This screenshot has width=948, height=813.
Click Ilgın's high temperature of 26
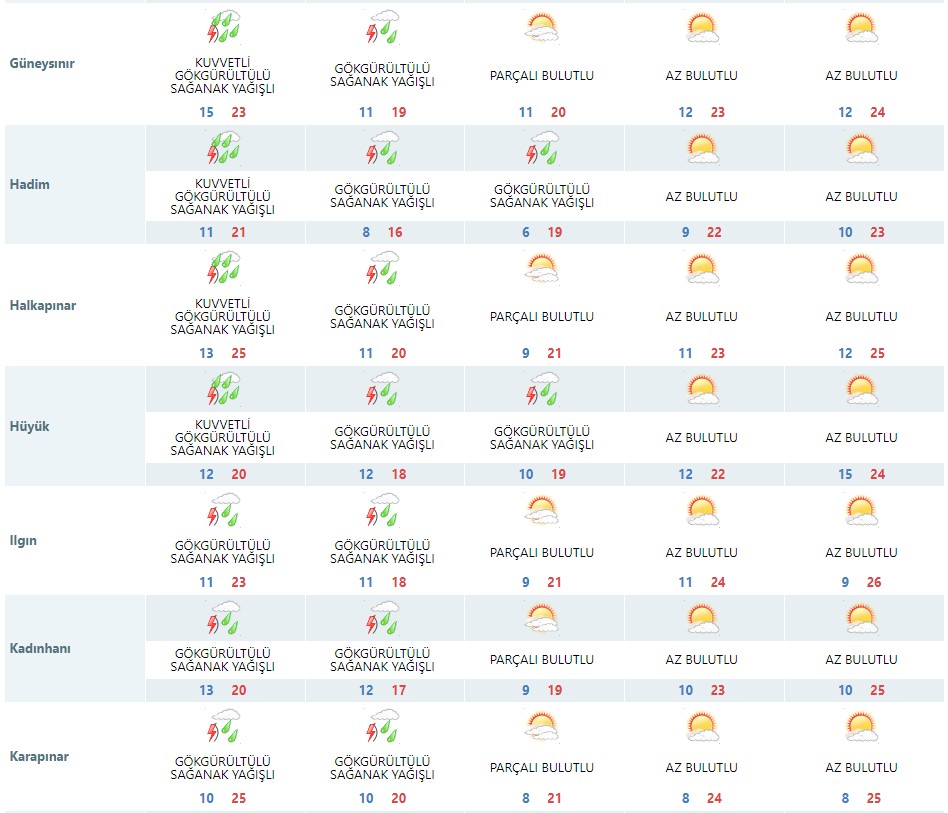(874, 583)
